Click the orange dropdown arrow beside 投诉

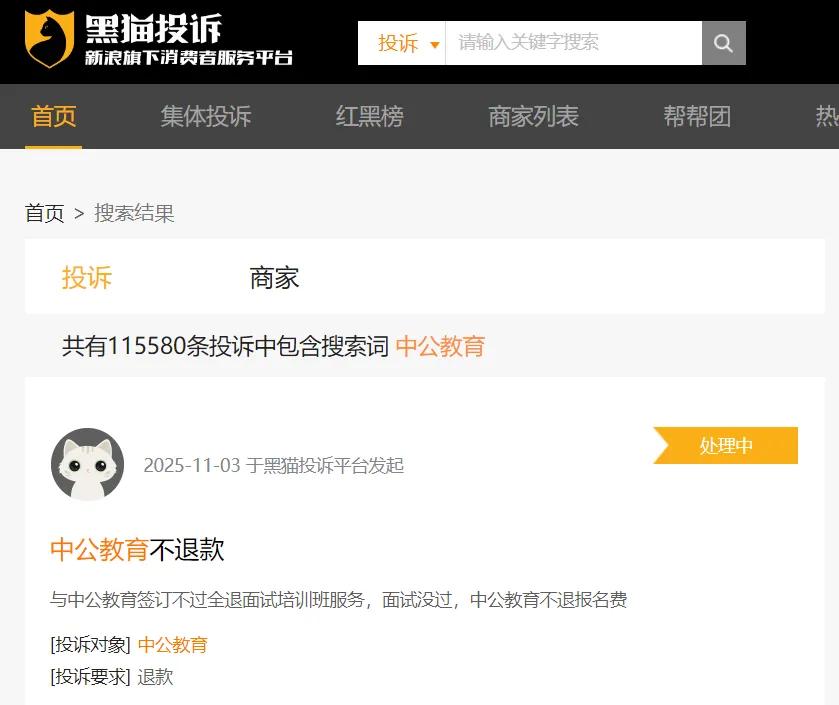coord(434,45)
